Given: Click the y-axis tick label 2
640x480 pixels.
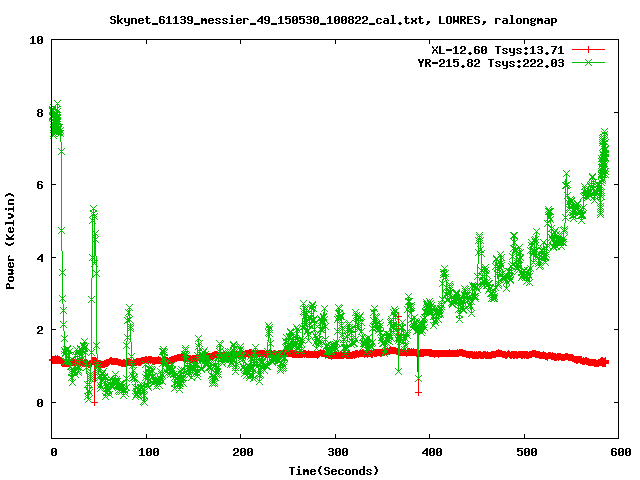Looking at the screenshot, I should [40, 330].
